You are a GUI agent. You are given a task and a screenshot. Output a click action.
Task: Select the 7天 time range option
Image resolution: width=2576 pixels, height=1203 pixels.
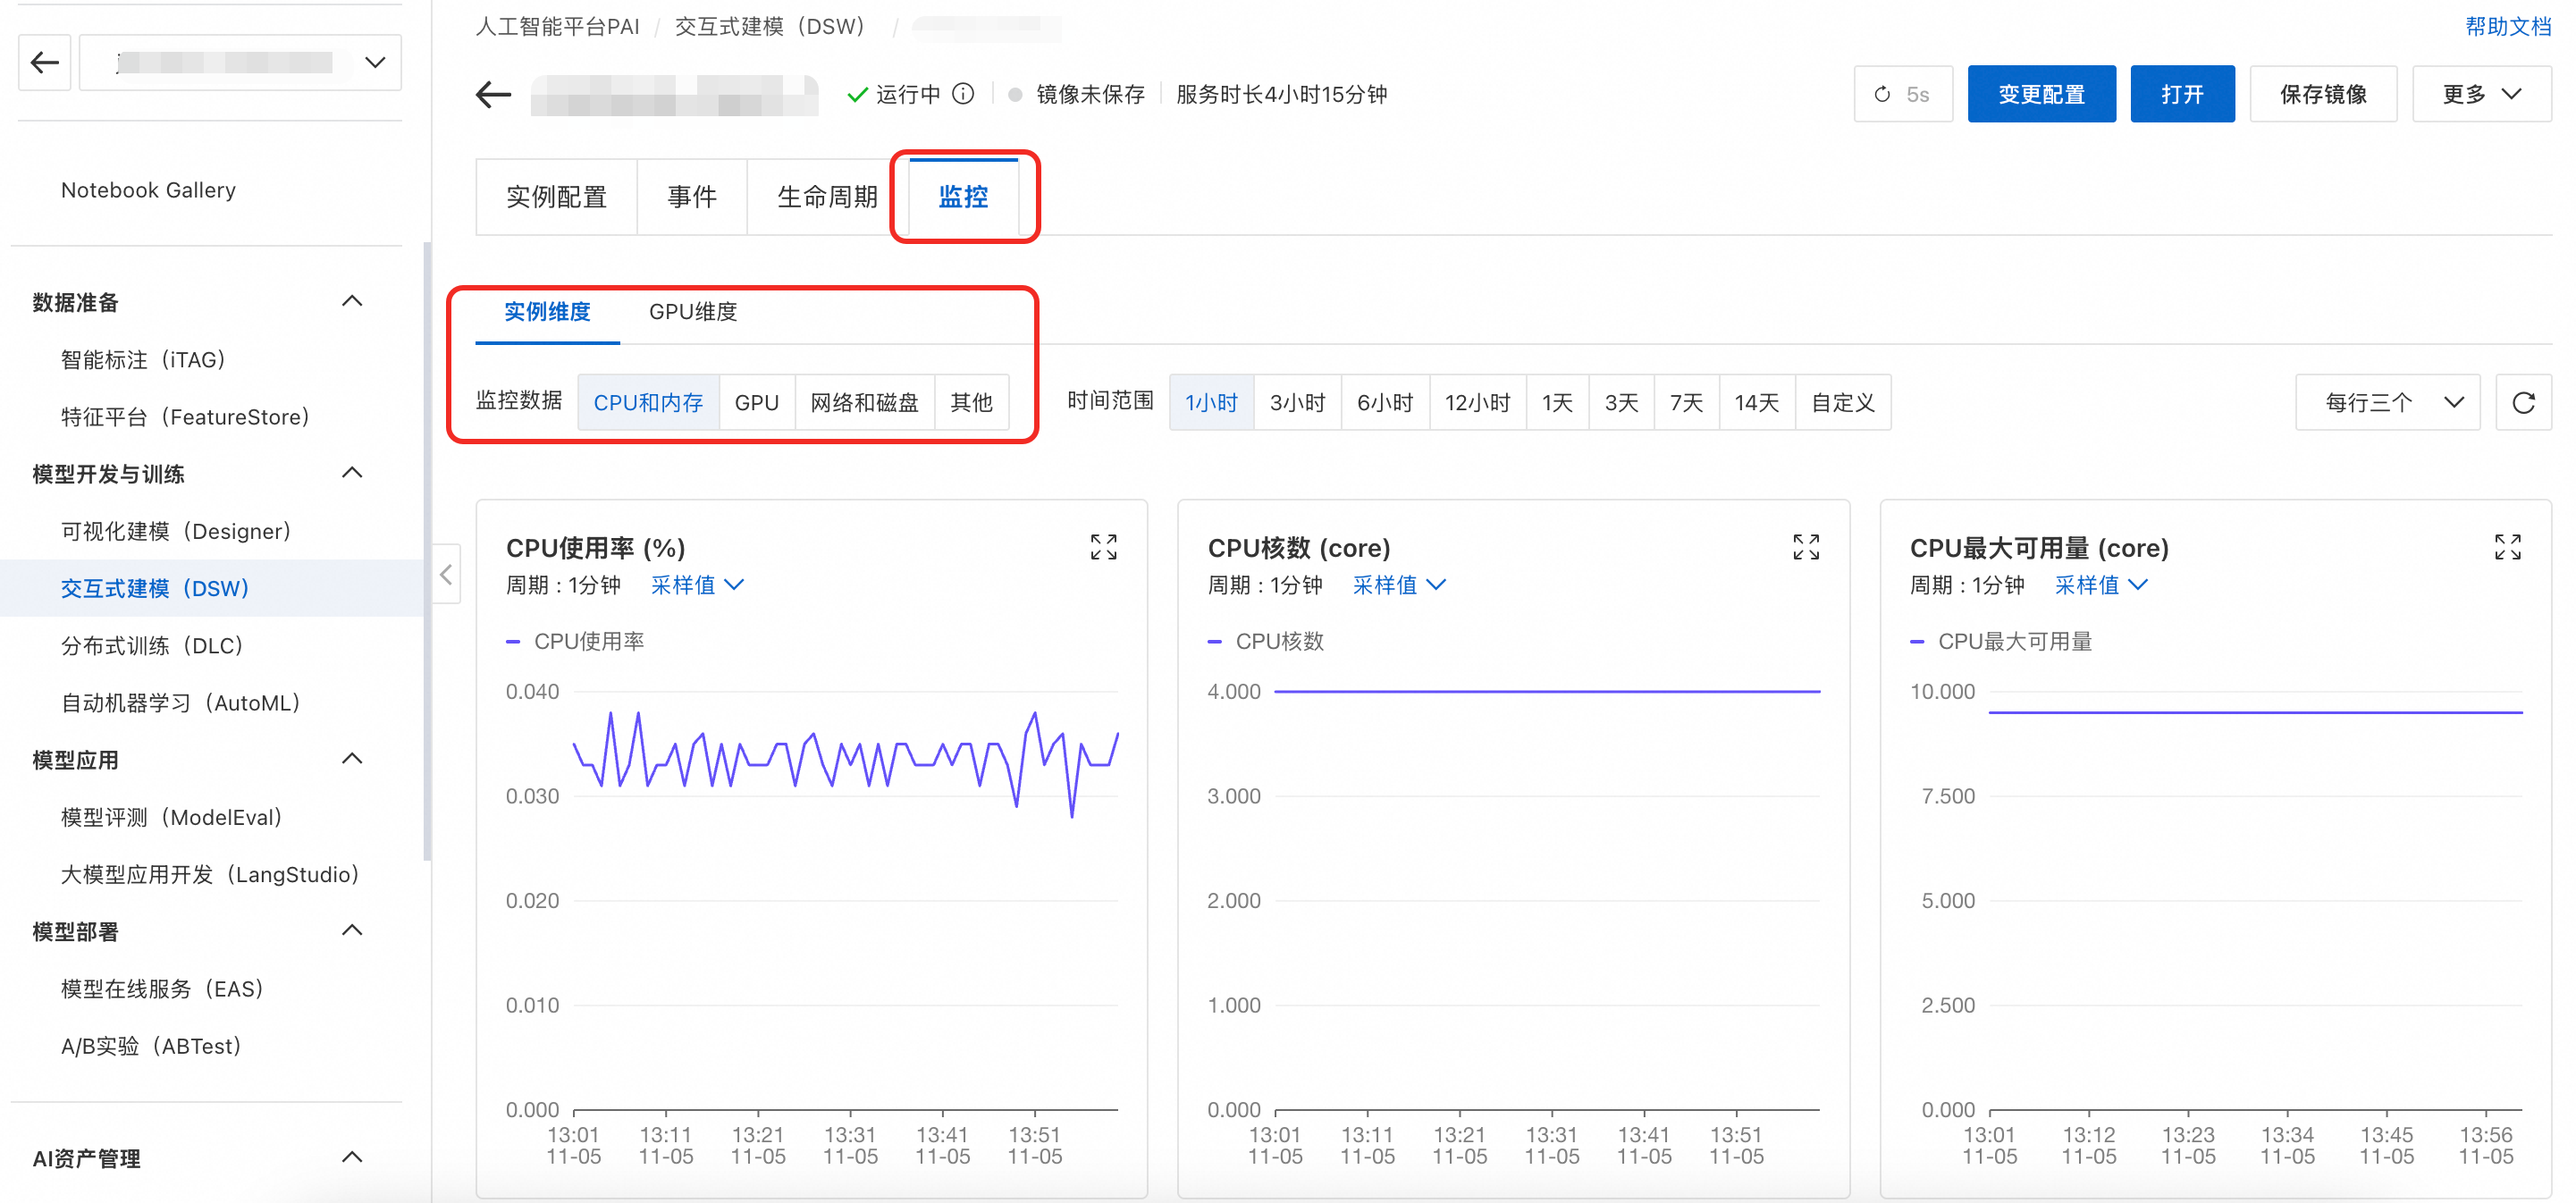click(x=1686, y=402)
